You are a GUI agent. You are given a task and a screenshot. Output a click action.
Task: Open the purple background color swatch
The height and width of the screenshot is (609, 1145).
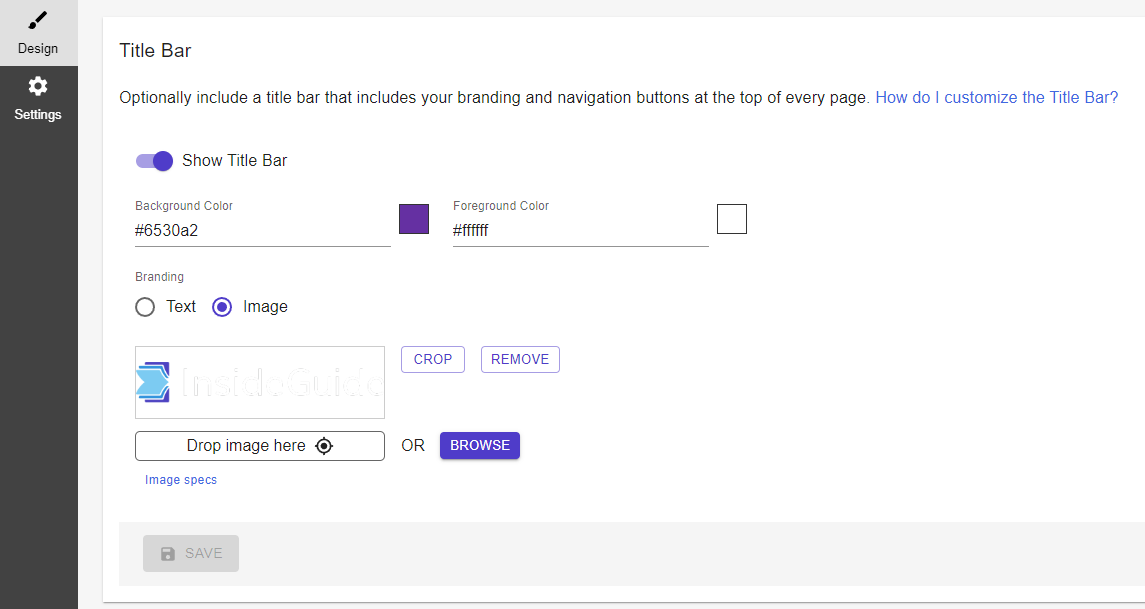(x=414, y=219)
